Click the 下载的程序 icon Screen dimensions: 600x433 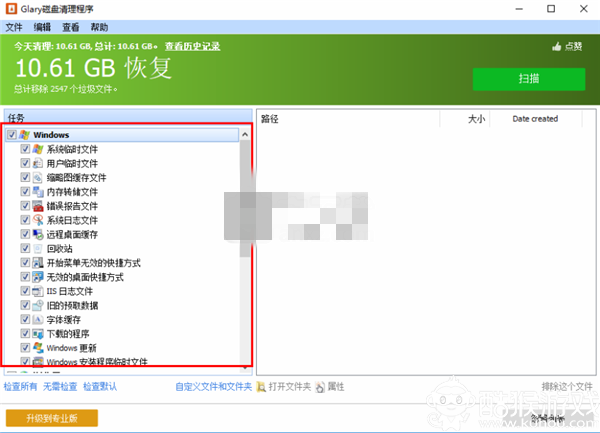[x=38, y=334]
